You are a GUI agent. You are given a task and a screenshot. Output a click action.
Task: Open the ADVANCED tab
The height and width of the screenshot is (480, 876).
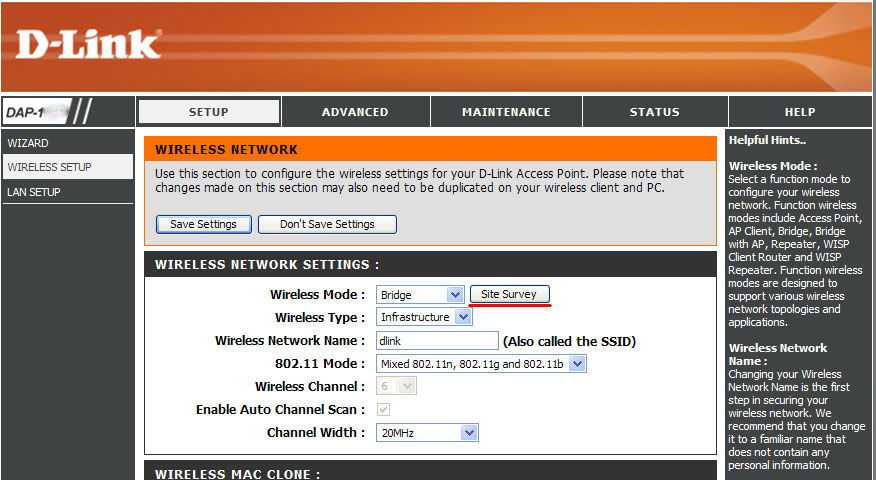pos(355,112)
